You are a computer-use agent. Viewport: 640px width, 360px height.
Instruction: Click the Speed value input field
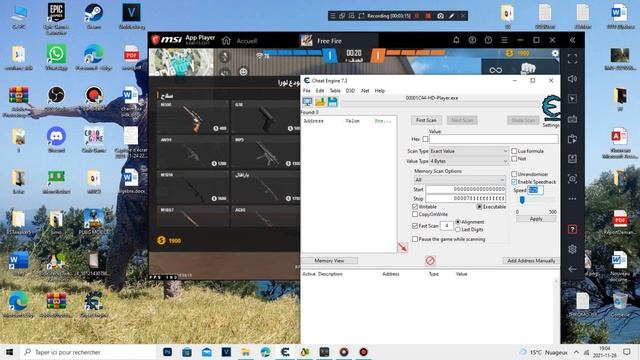tap(535, 190)
